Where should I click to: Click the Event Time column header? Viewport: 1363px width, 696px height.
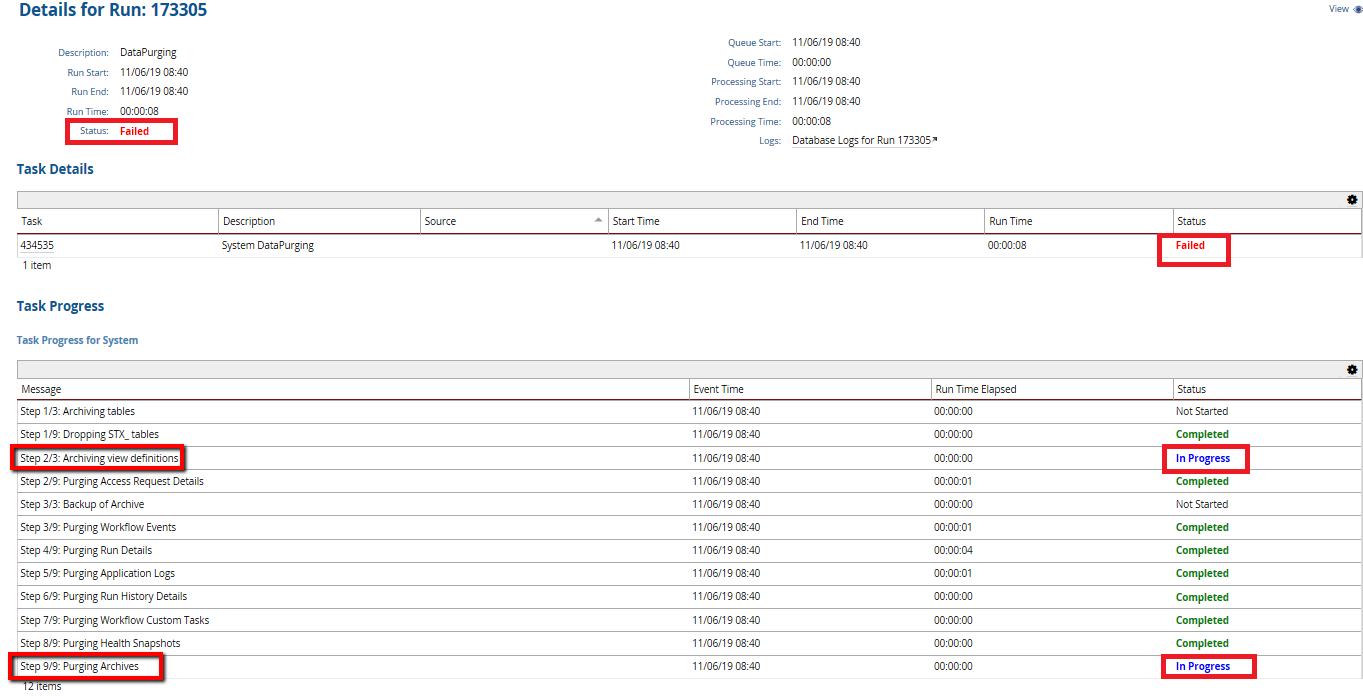(718, 389)
